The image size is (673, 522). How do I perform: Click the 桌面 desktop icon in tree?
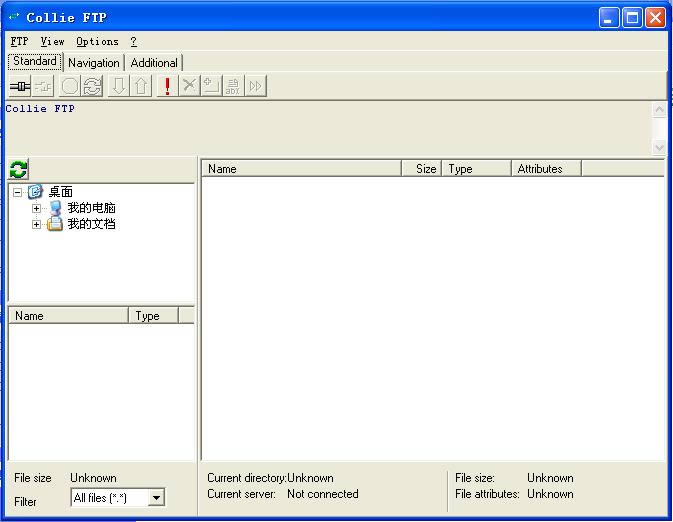(x=35, y=191)
